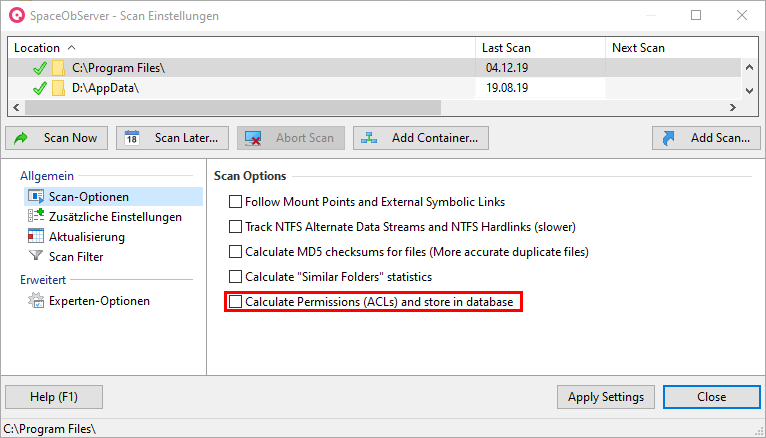Click last scan date 19.08.19
Screen dimensions: 766x438
(x=507, y=88)
